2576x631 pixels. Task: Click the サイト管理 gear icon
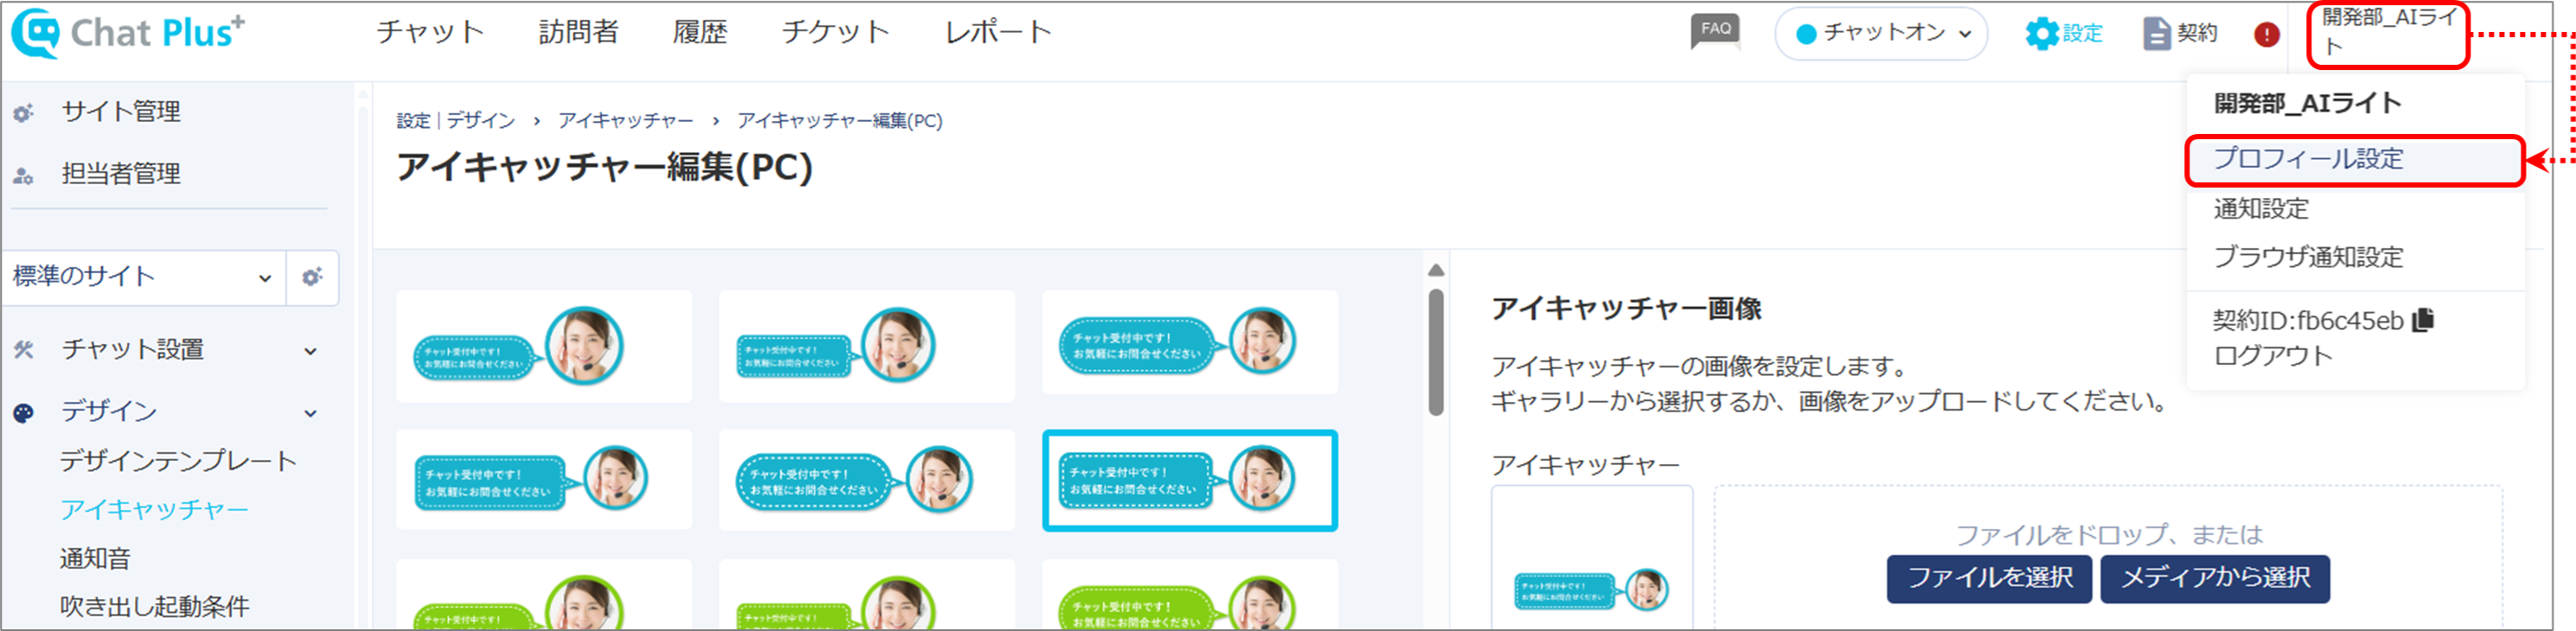(23, 113)
